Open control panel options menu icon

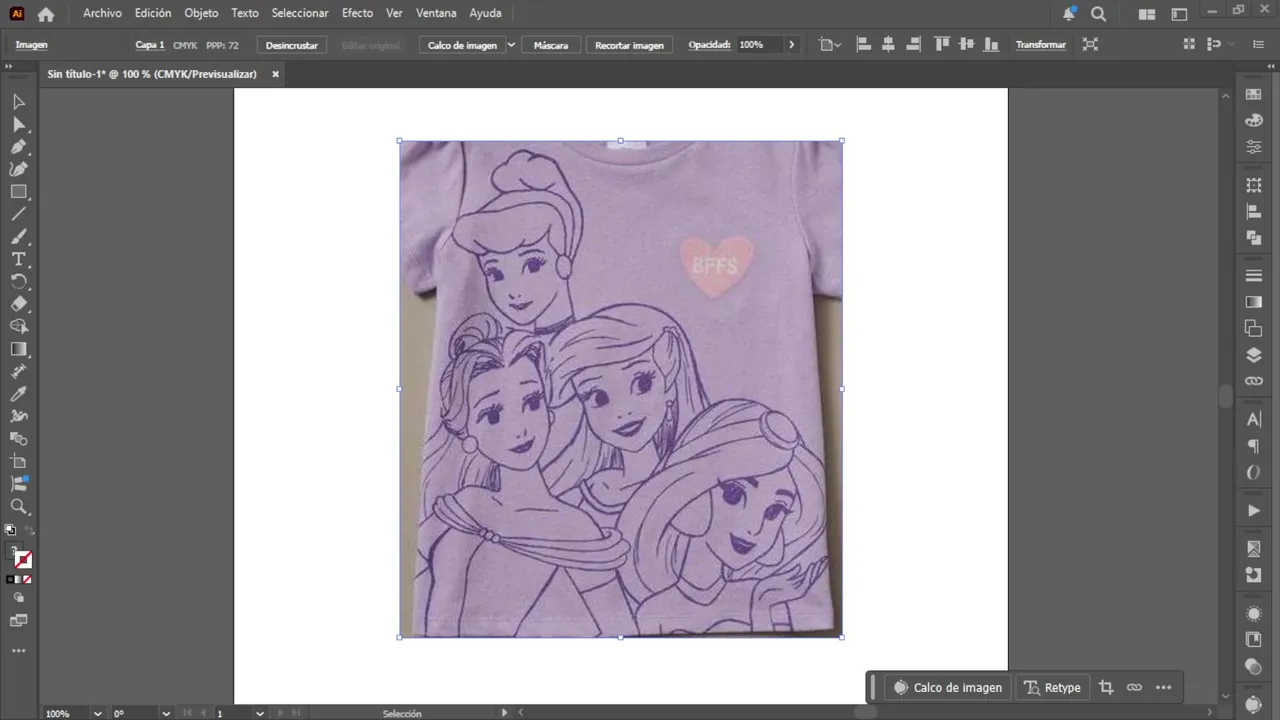coord(1260,45)
